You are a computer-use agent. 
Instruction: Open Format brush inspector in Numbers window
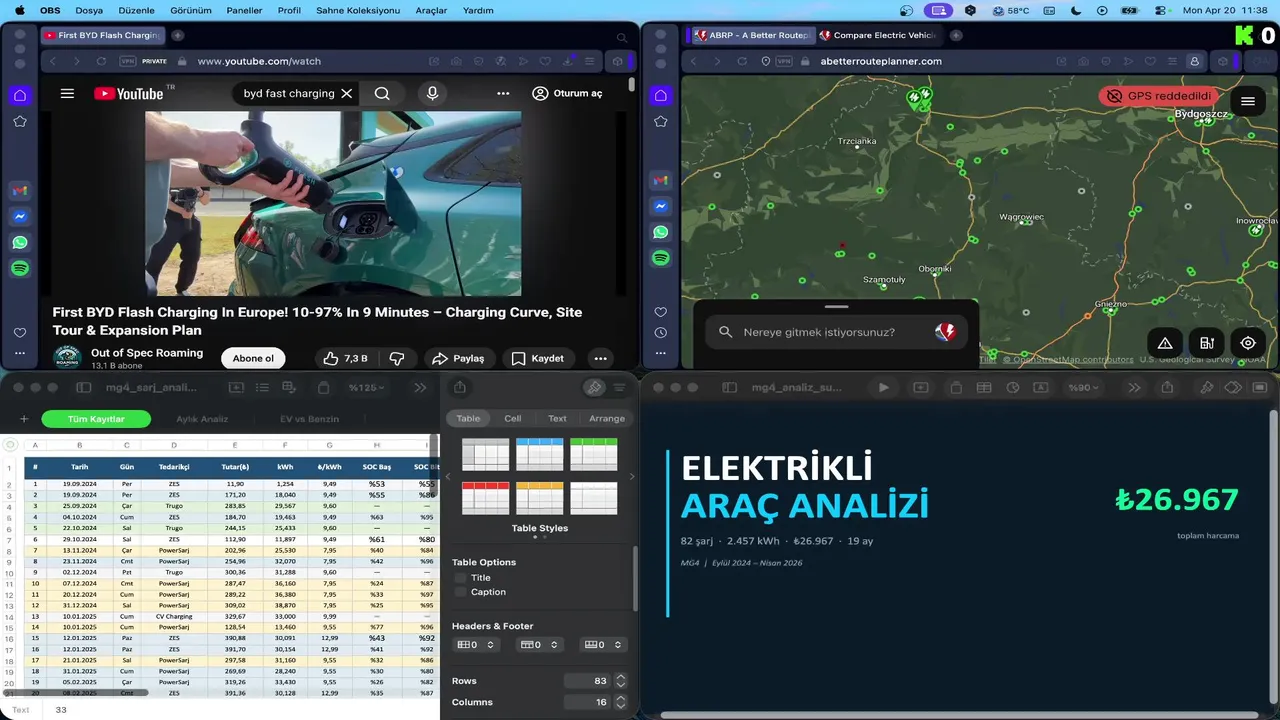click(594, 388)
